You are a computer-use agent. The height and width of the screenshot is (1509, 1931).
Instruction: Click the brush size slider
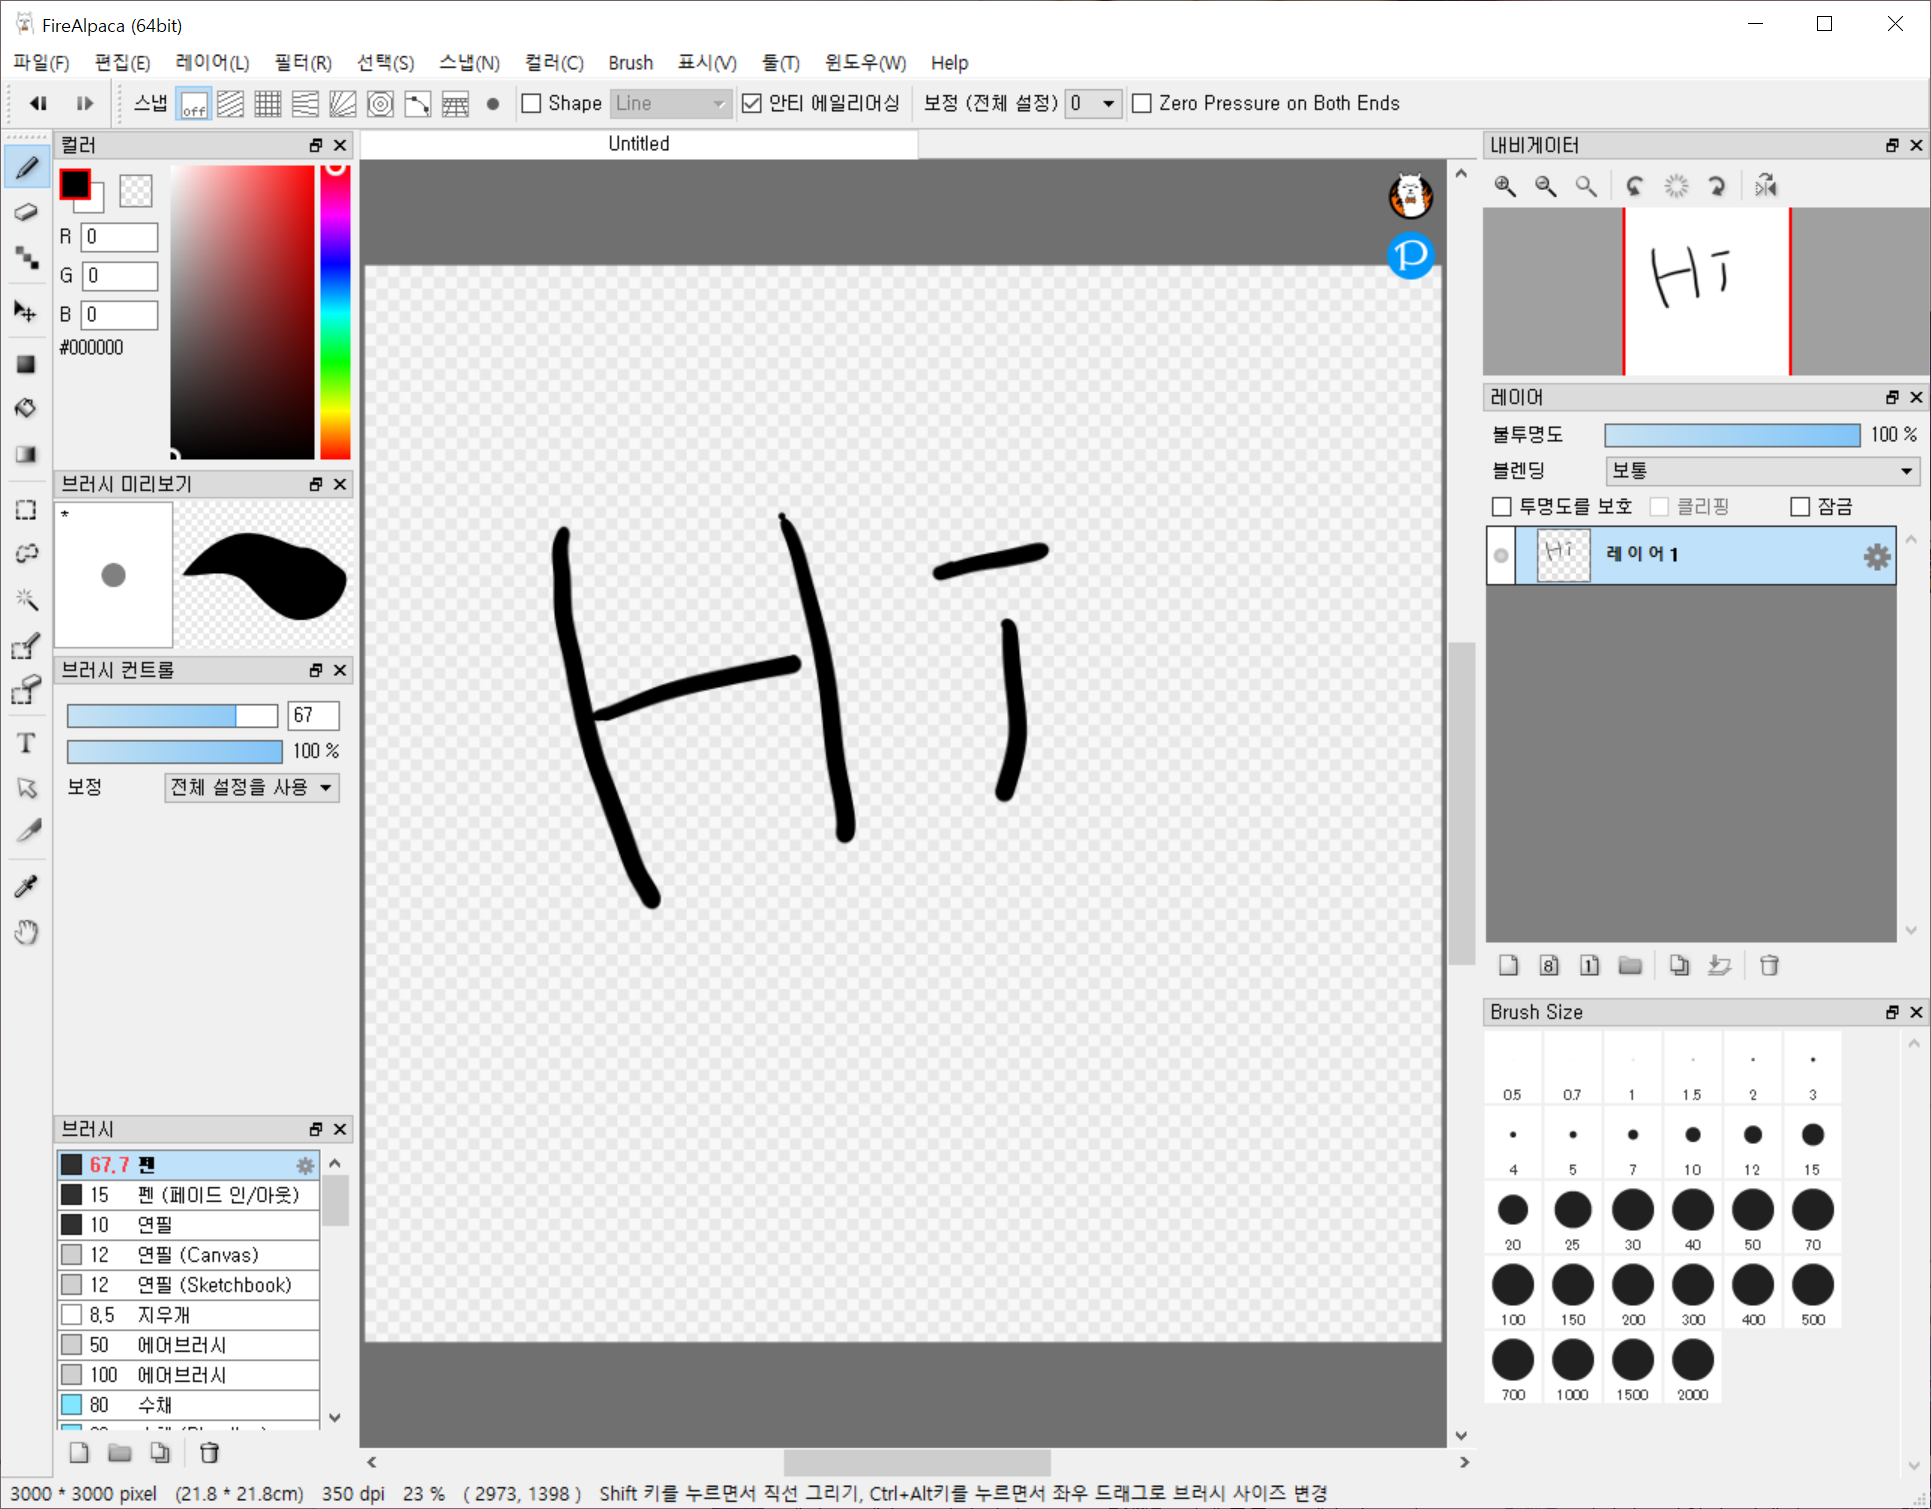pyautogui.click(x=172, y=716)
